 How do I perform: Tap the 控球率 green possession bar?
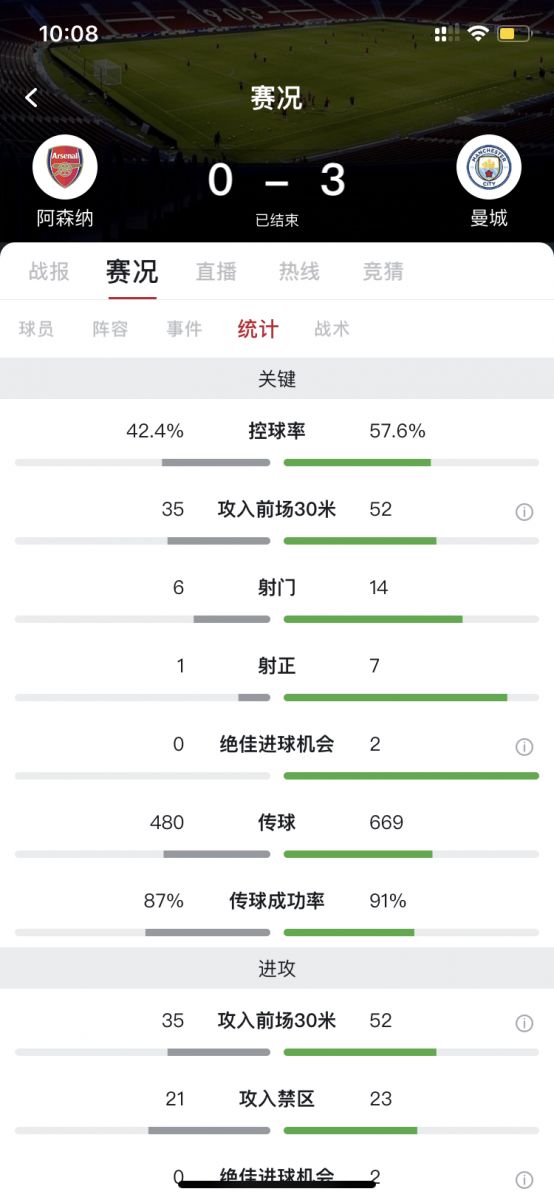click(x=357, y=463)
